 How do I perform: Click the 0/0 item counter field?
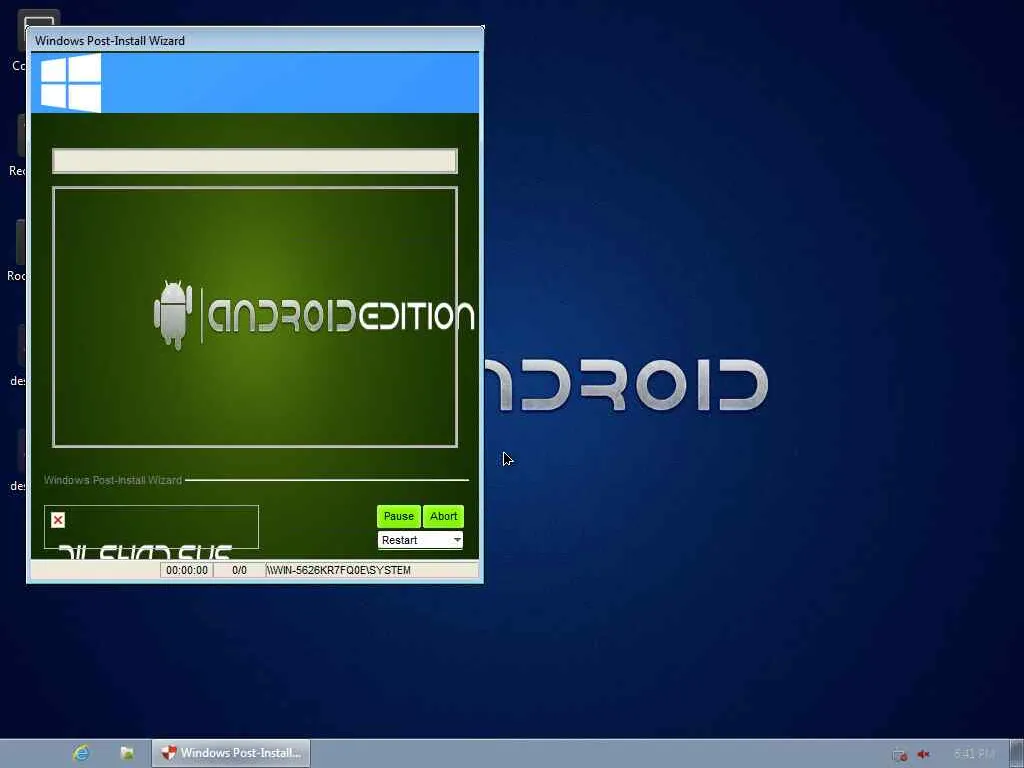tap(240, 570)
